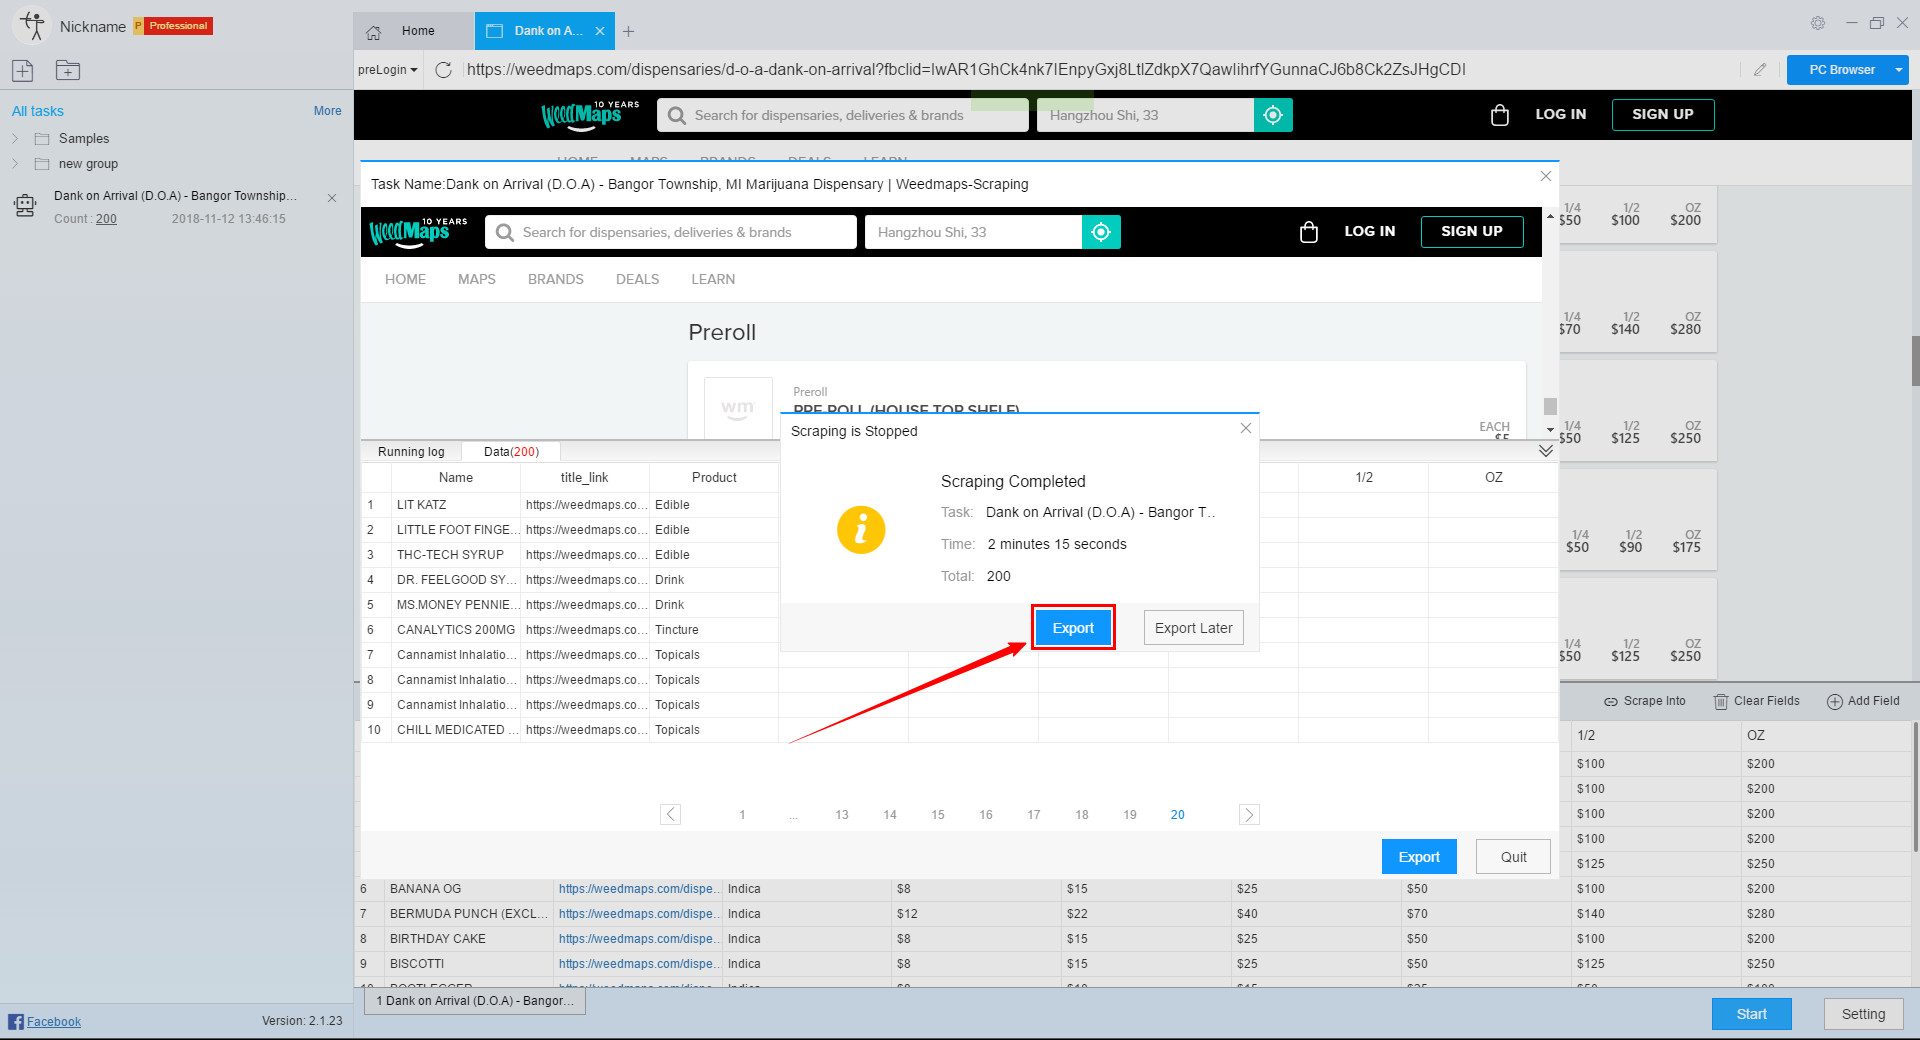Click the robot task icon in sidebar
The height and width of the screenshot is (1040, 1920).
(x=25, y=205)
